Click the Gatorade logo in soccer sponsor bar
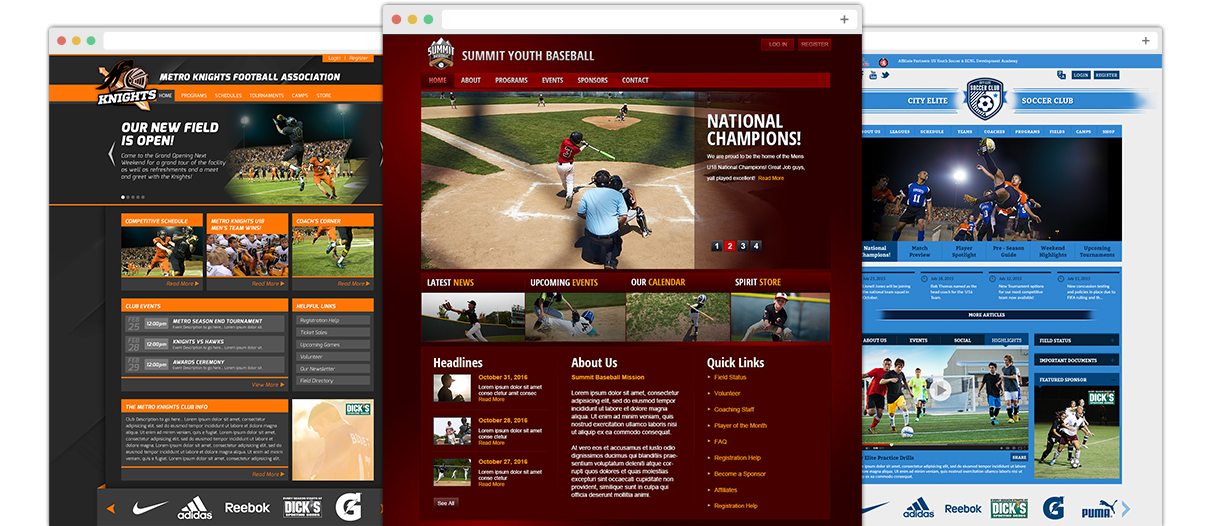The image size is (1211, 526). 1053,508
